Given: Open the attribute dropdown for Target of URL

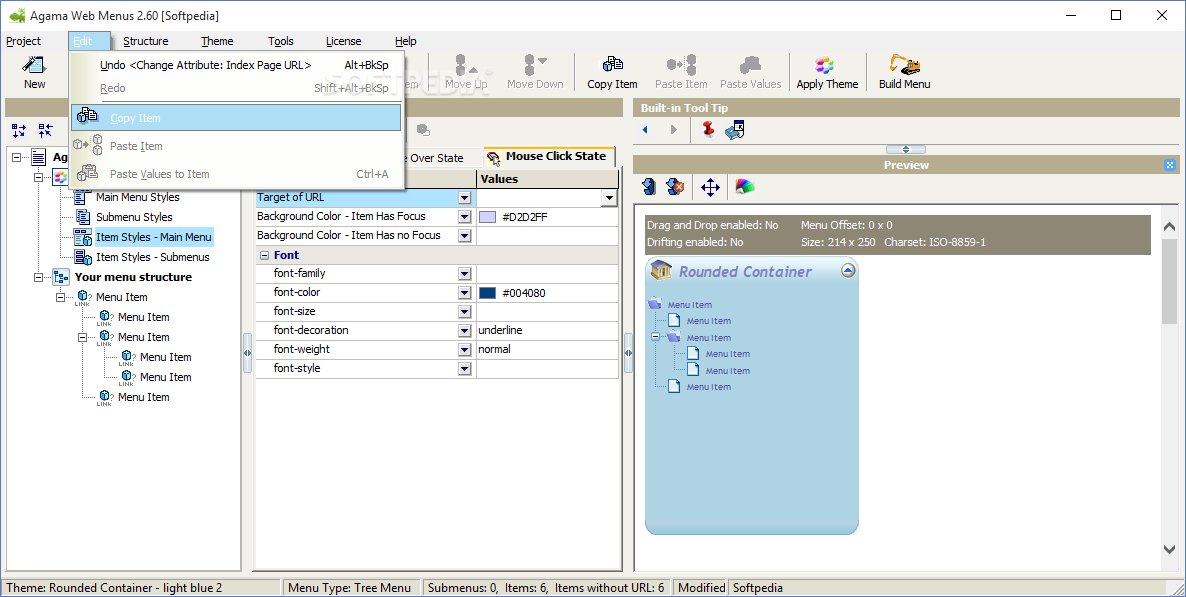Looking at the screenshot, I should (464, 197).
